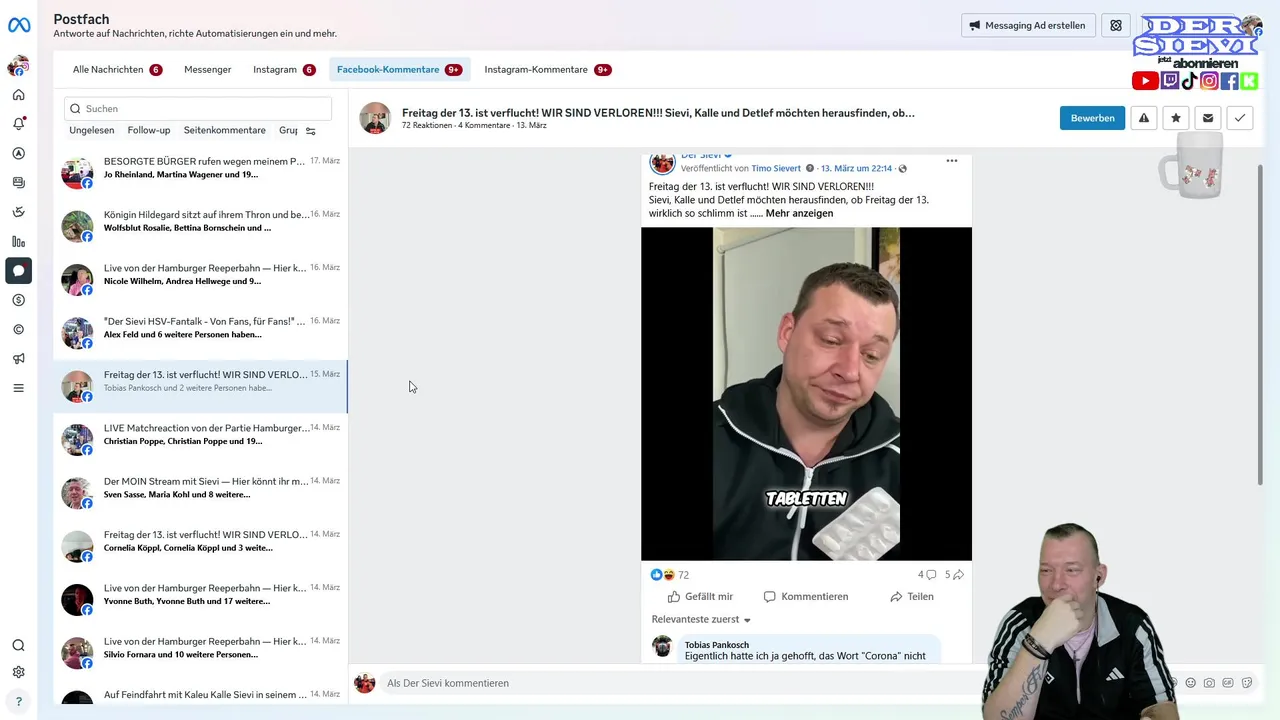Open inbox settings icon beside Messaging Ad
The image size is (1280, 720).
click(1116, 25)
